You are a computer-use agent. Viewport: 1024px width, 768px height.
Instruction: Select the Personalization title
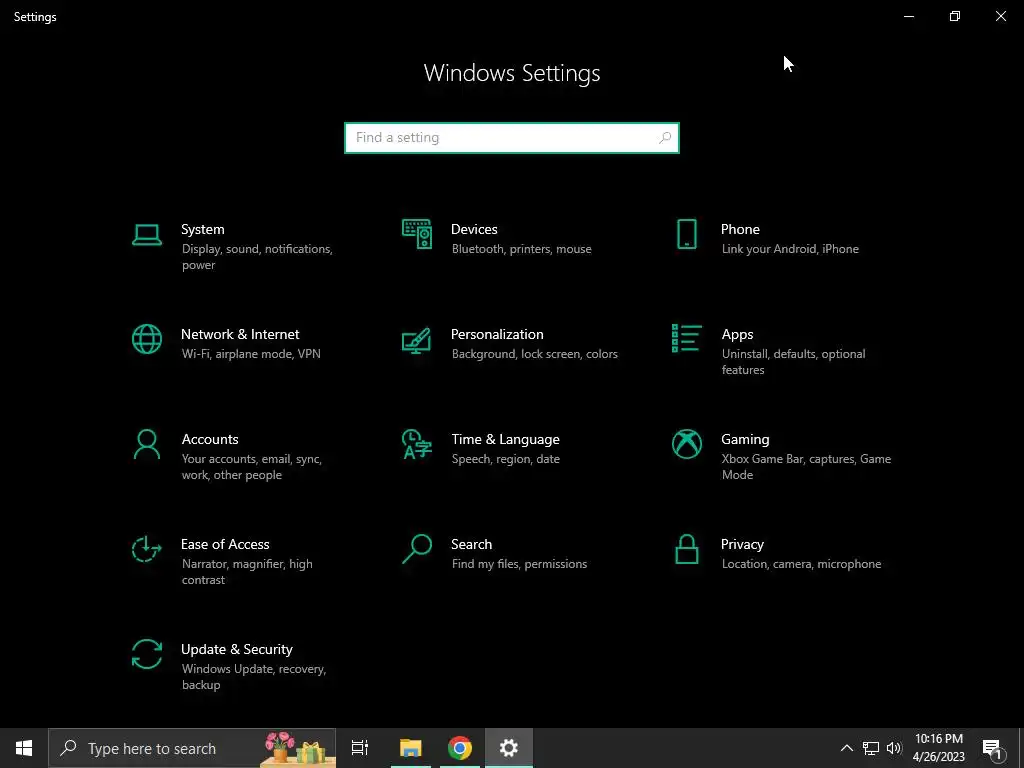coord(497,334)
